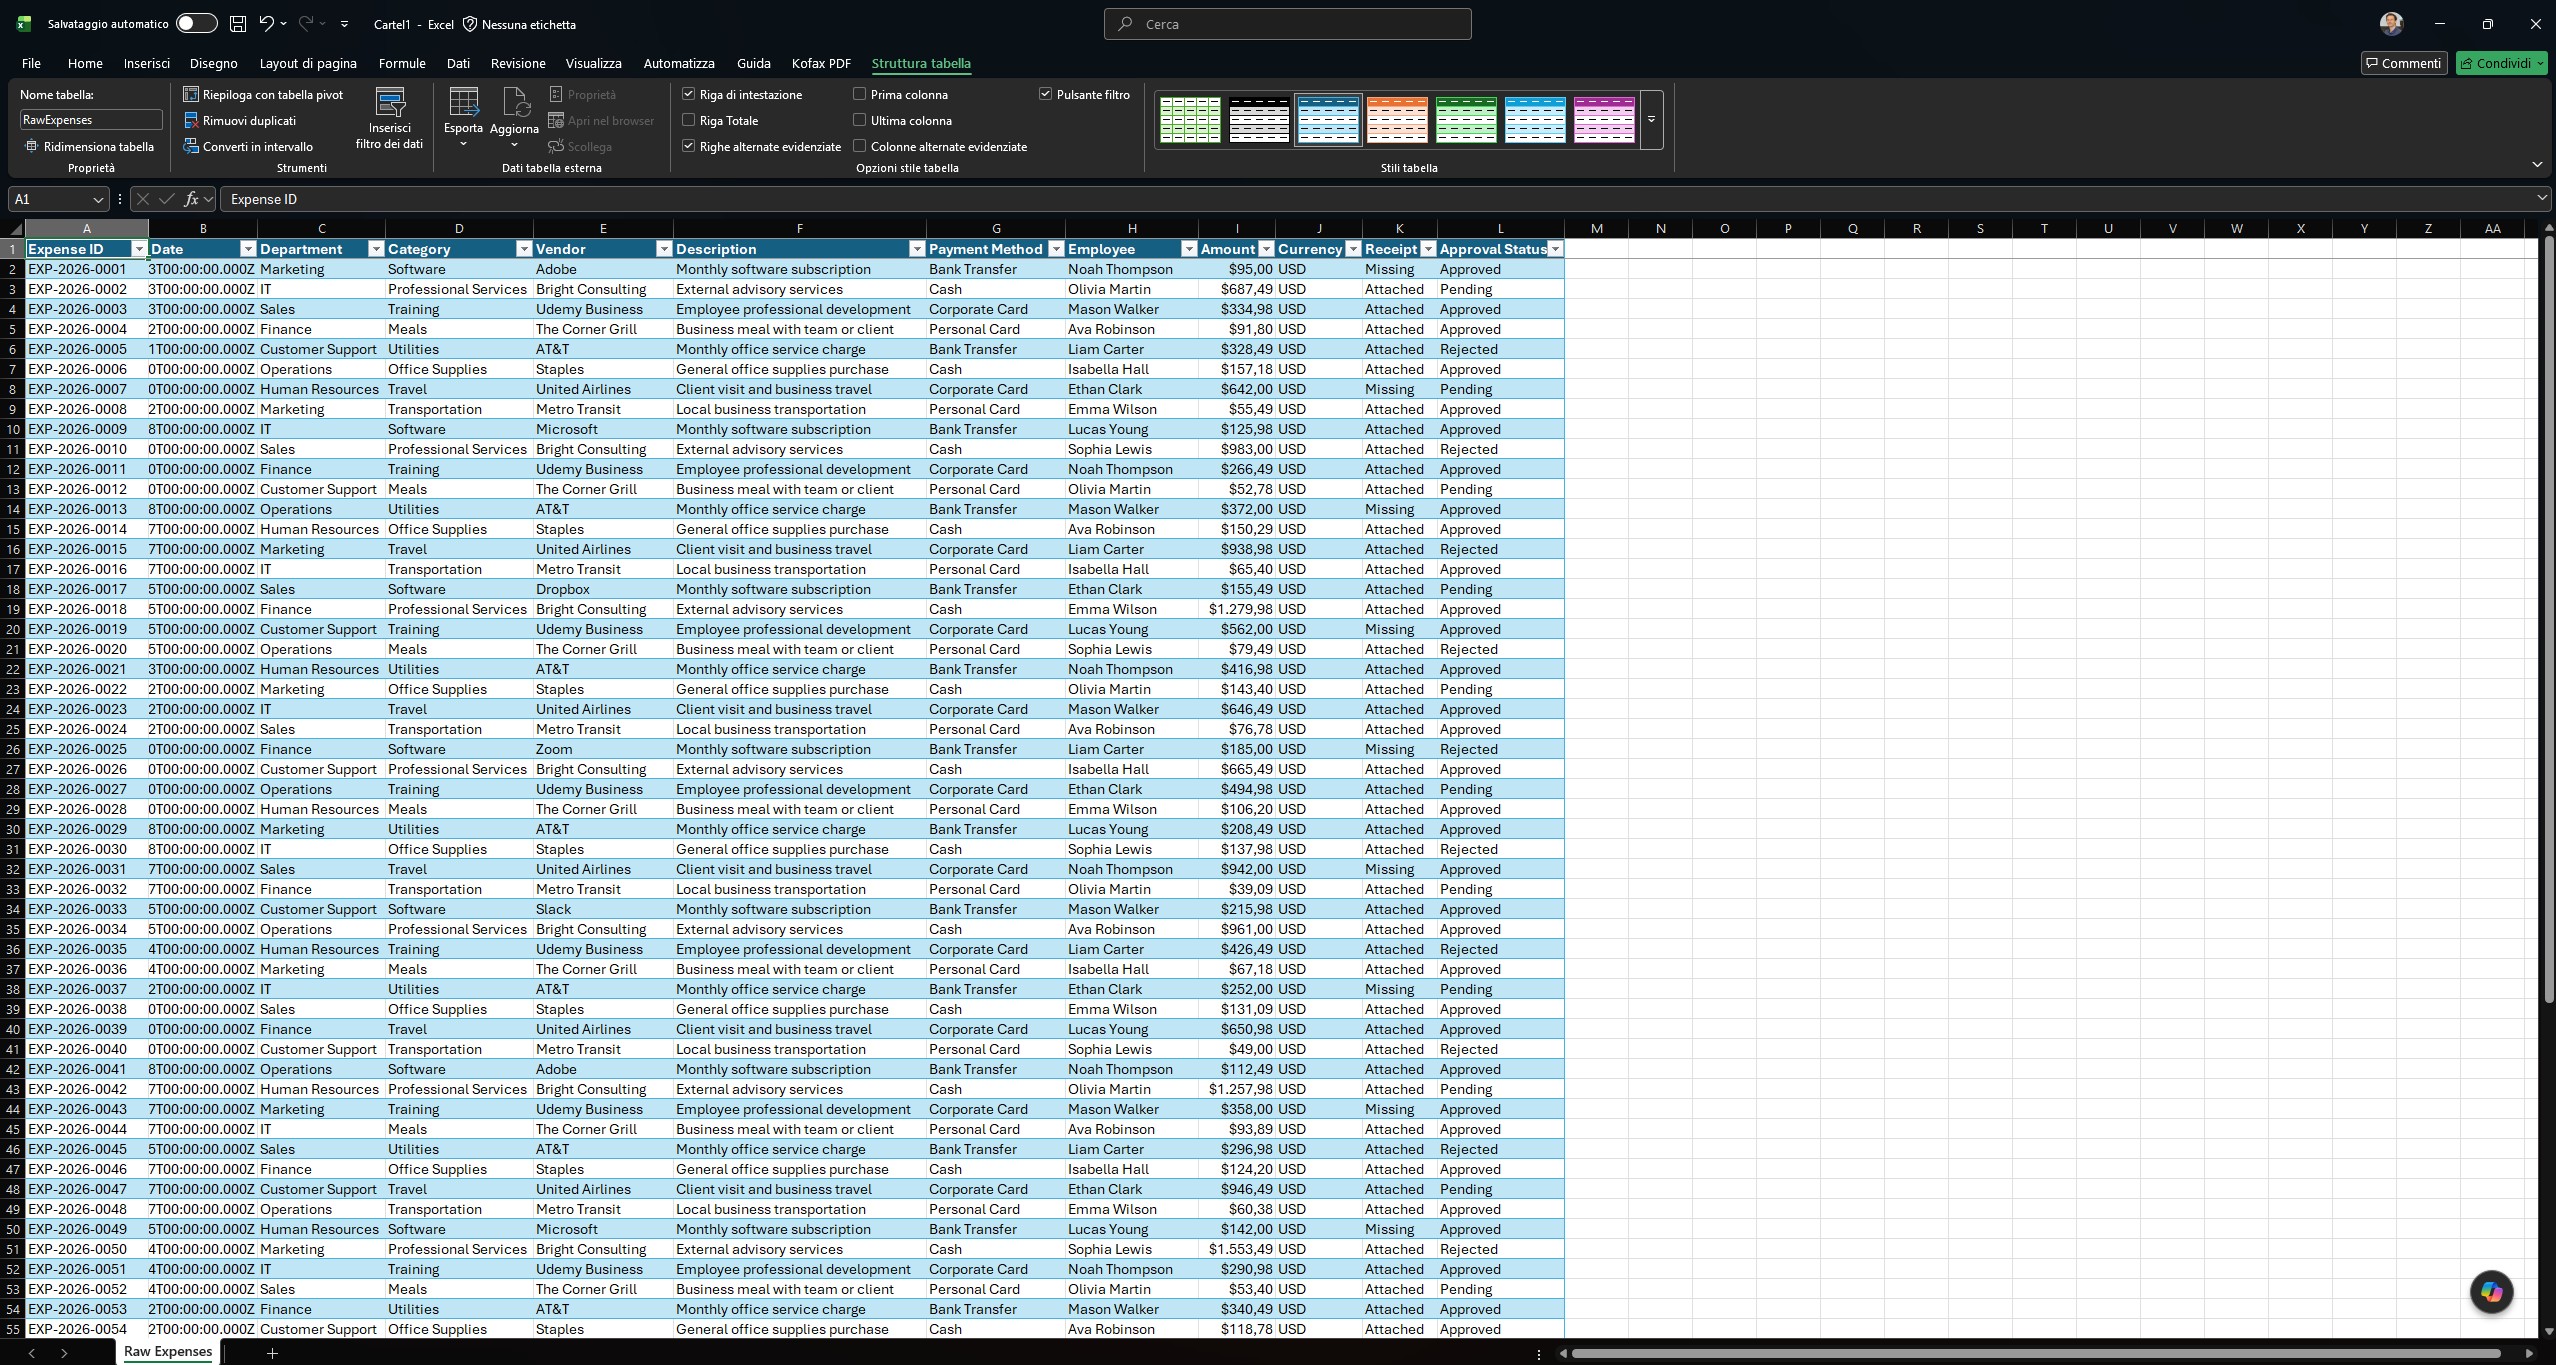
Task: Open the Formule ribbon tab
Action: [402, 63]
